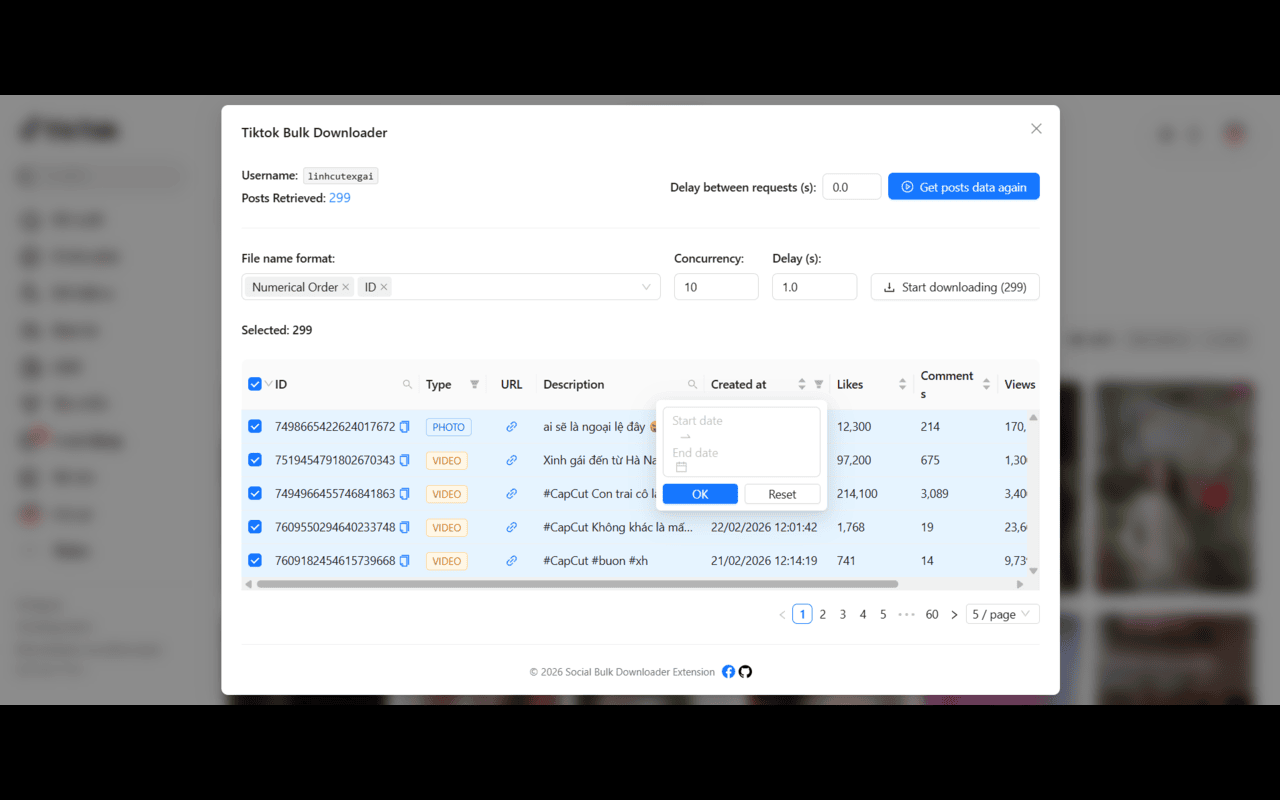
Task: Go to page 60 in pagination
Action: point(931,613)
